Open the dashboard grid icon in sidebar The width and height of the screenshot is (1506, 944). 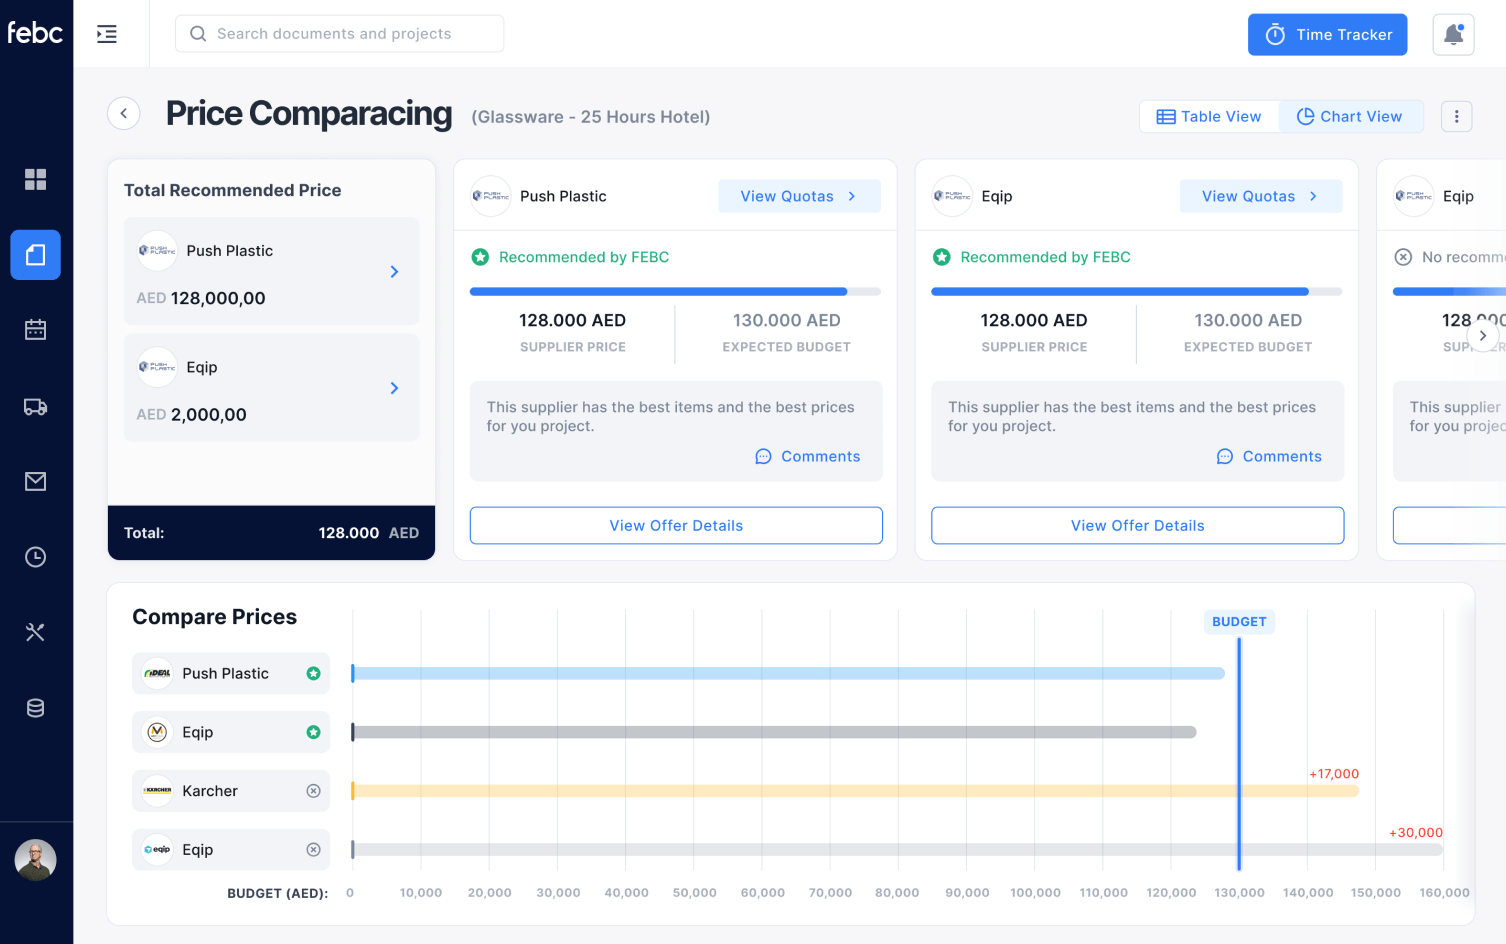click(35, 179)
